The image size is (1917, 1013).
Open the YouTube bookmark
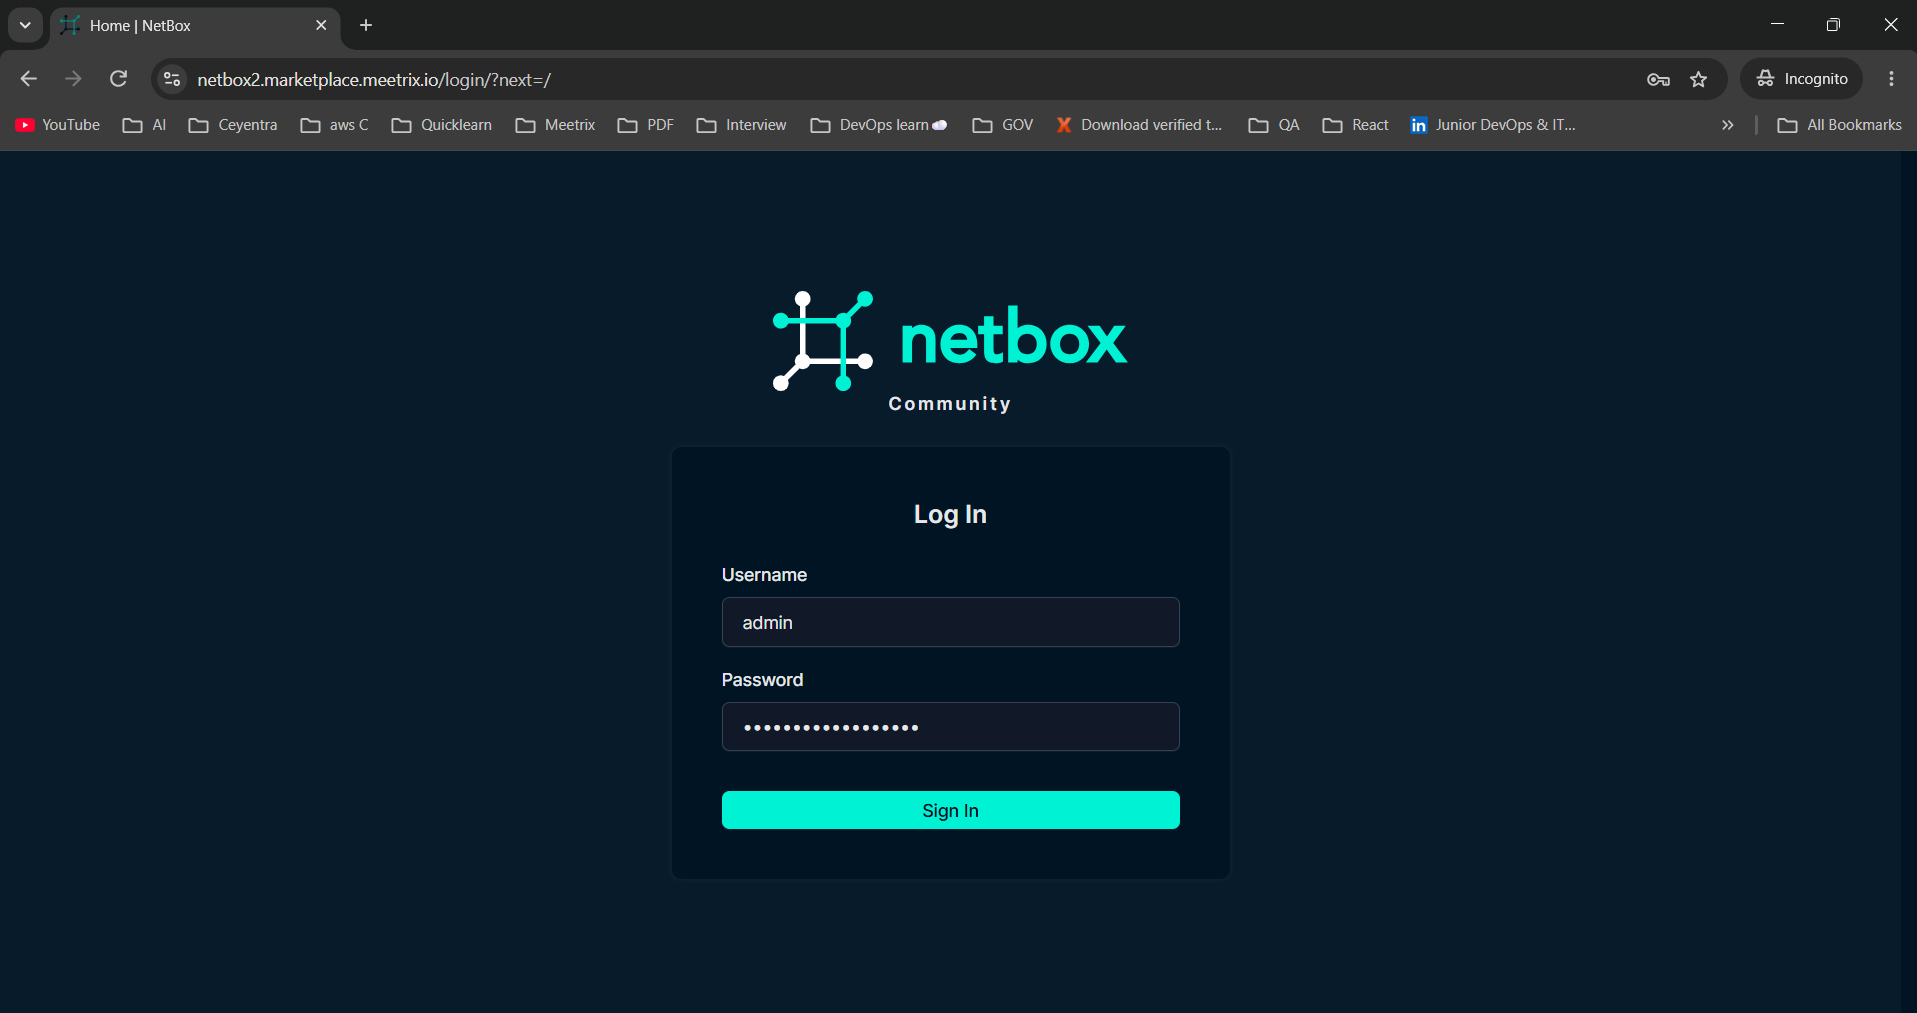tap(58, 125)
